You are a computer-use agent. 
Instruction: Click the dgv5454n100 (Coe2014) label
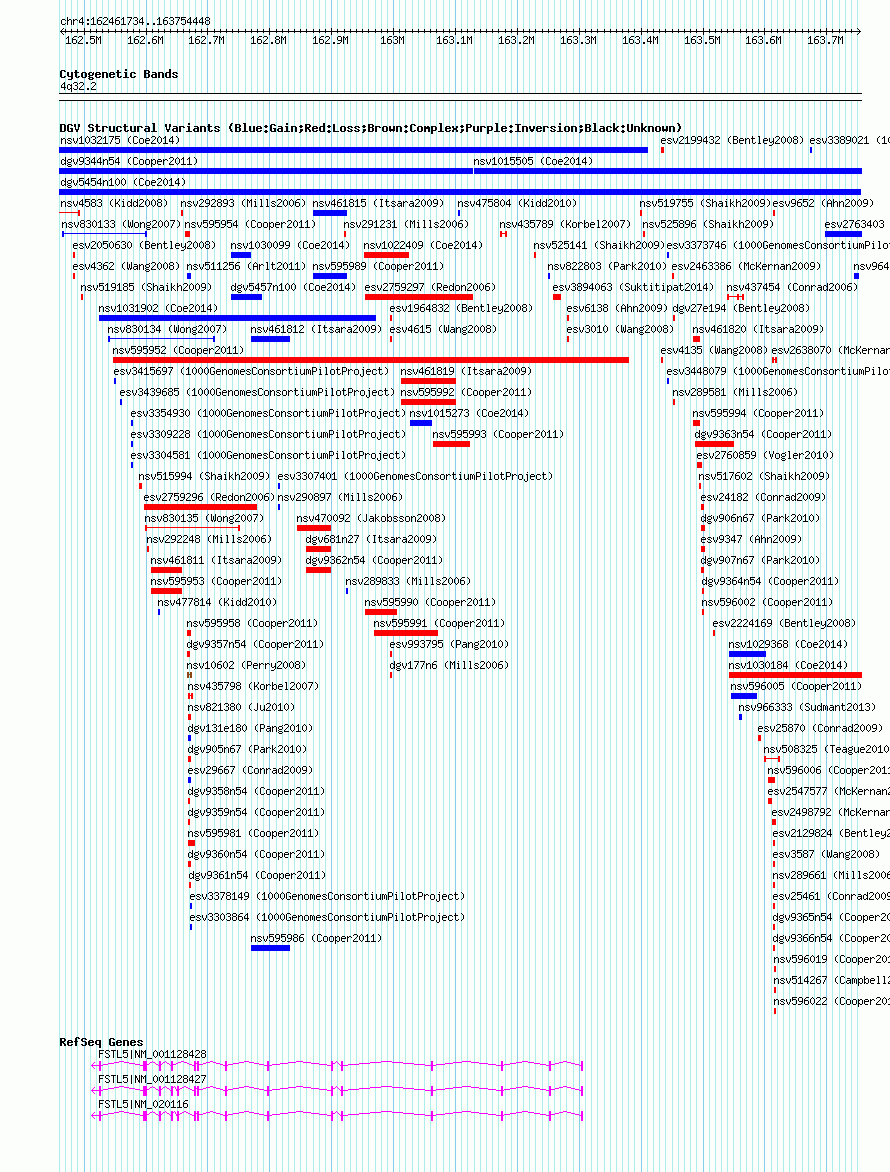pos(123,182)
